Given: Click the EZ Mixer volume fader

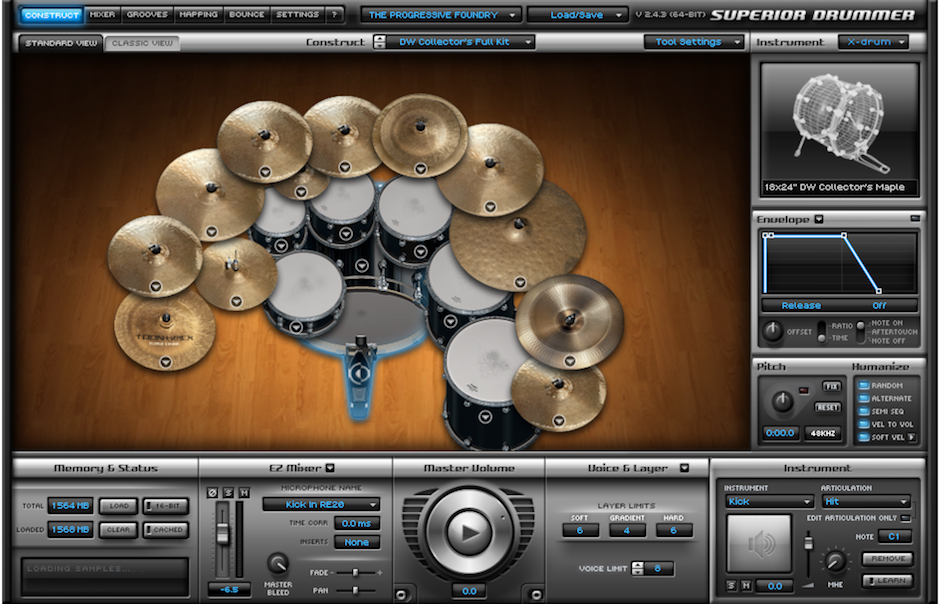Looking at the screenshot, I should 222,533.
